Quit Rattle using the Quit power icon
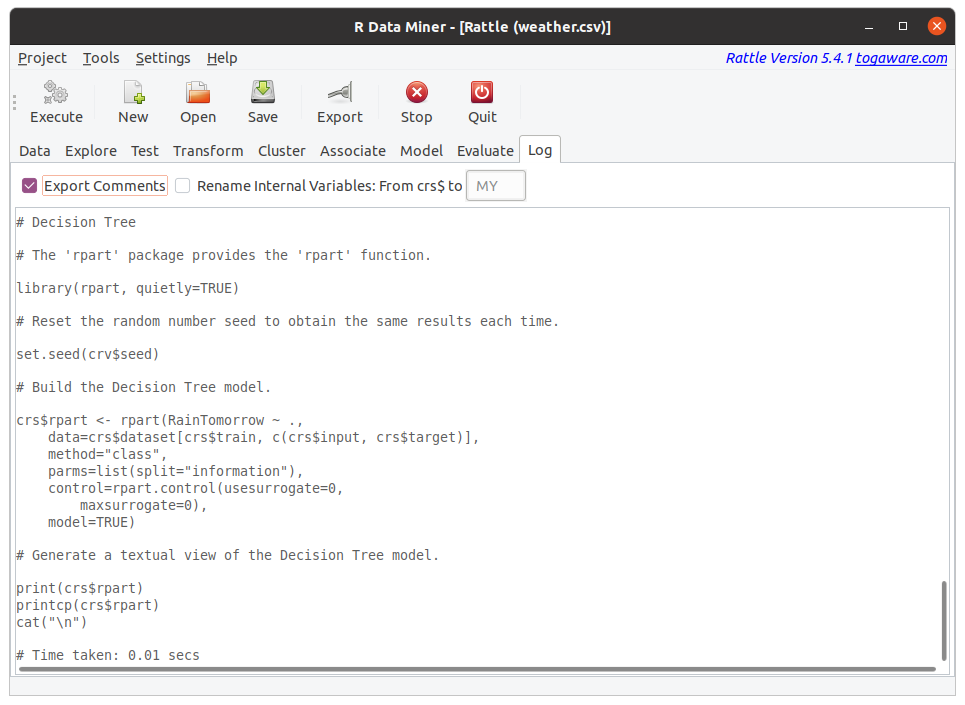The image size is (965, 705). coord(482,92)
